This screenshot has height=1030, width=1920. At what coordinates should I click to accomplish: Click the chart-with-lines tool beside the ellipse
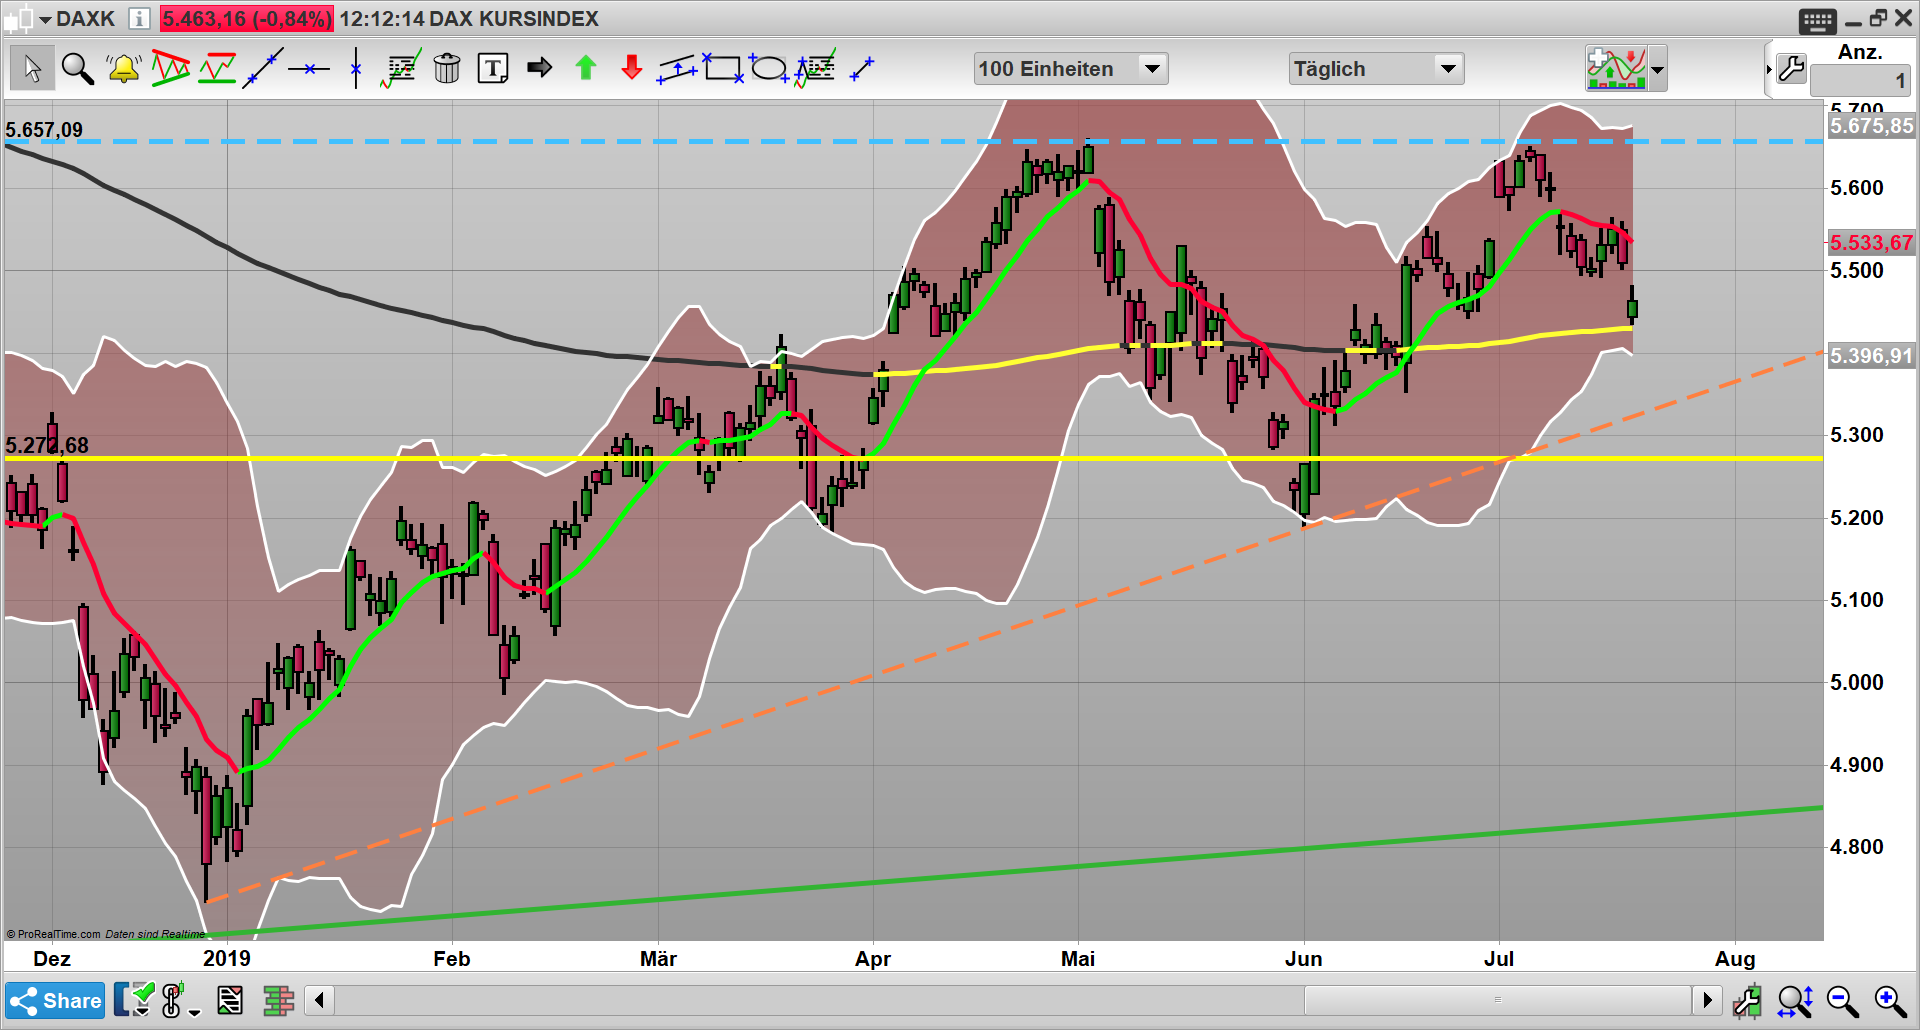coord(816,69)
